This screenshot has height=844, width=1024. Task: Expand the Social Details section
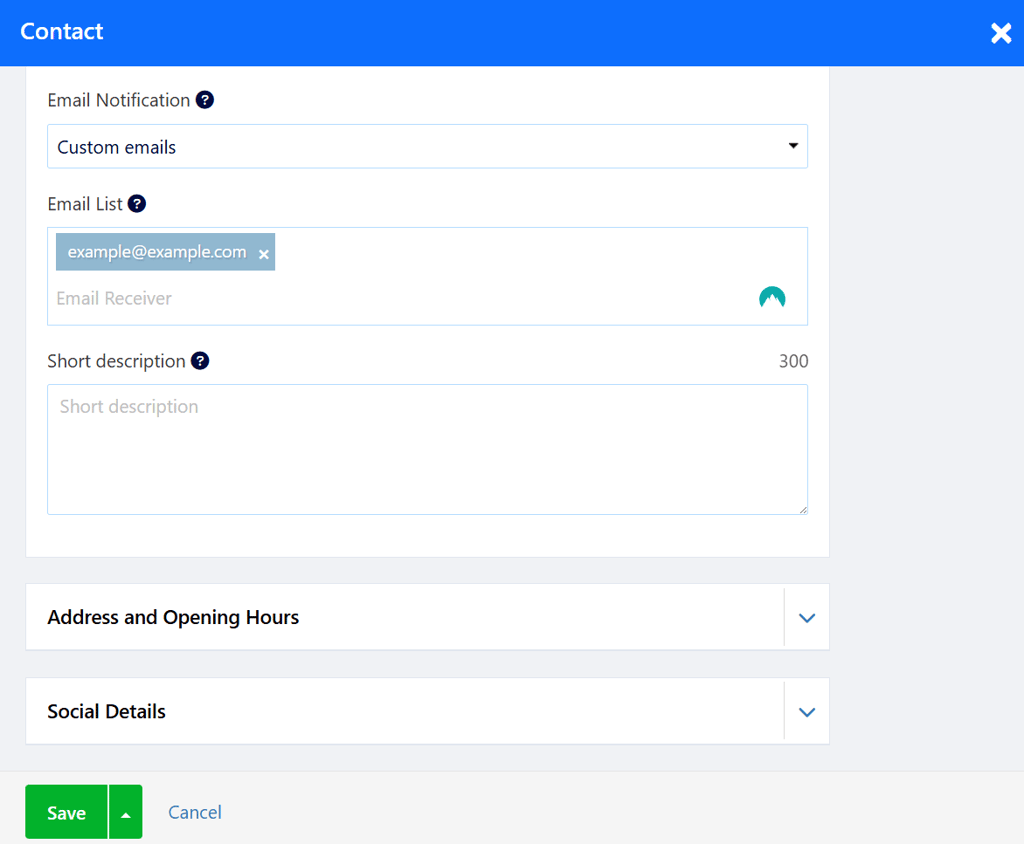pyautogui.click(x=807, y=711)
